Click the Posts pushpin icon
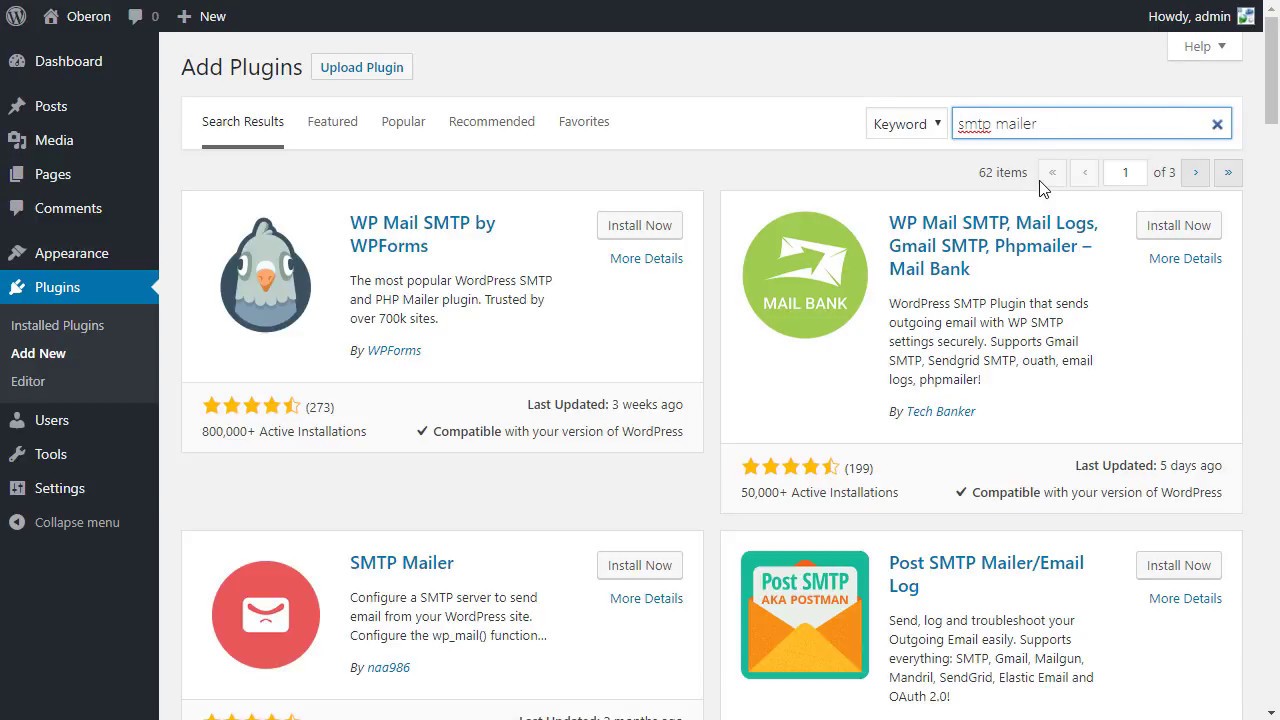 coord(17,106)
